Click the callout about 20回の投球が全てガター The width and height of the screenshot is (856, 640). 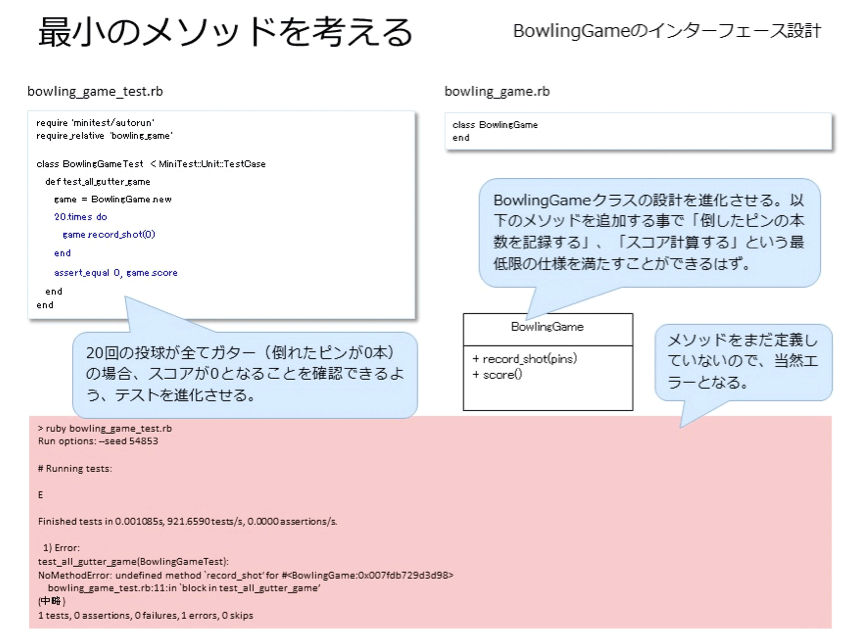245,375
